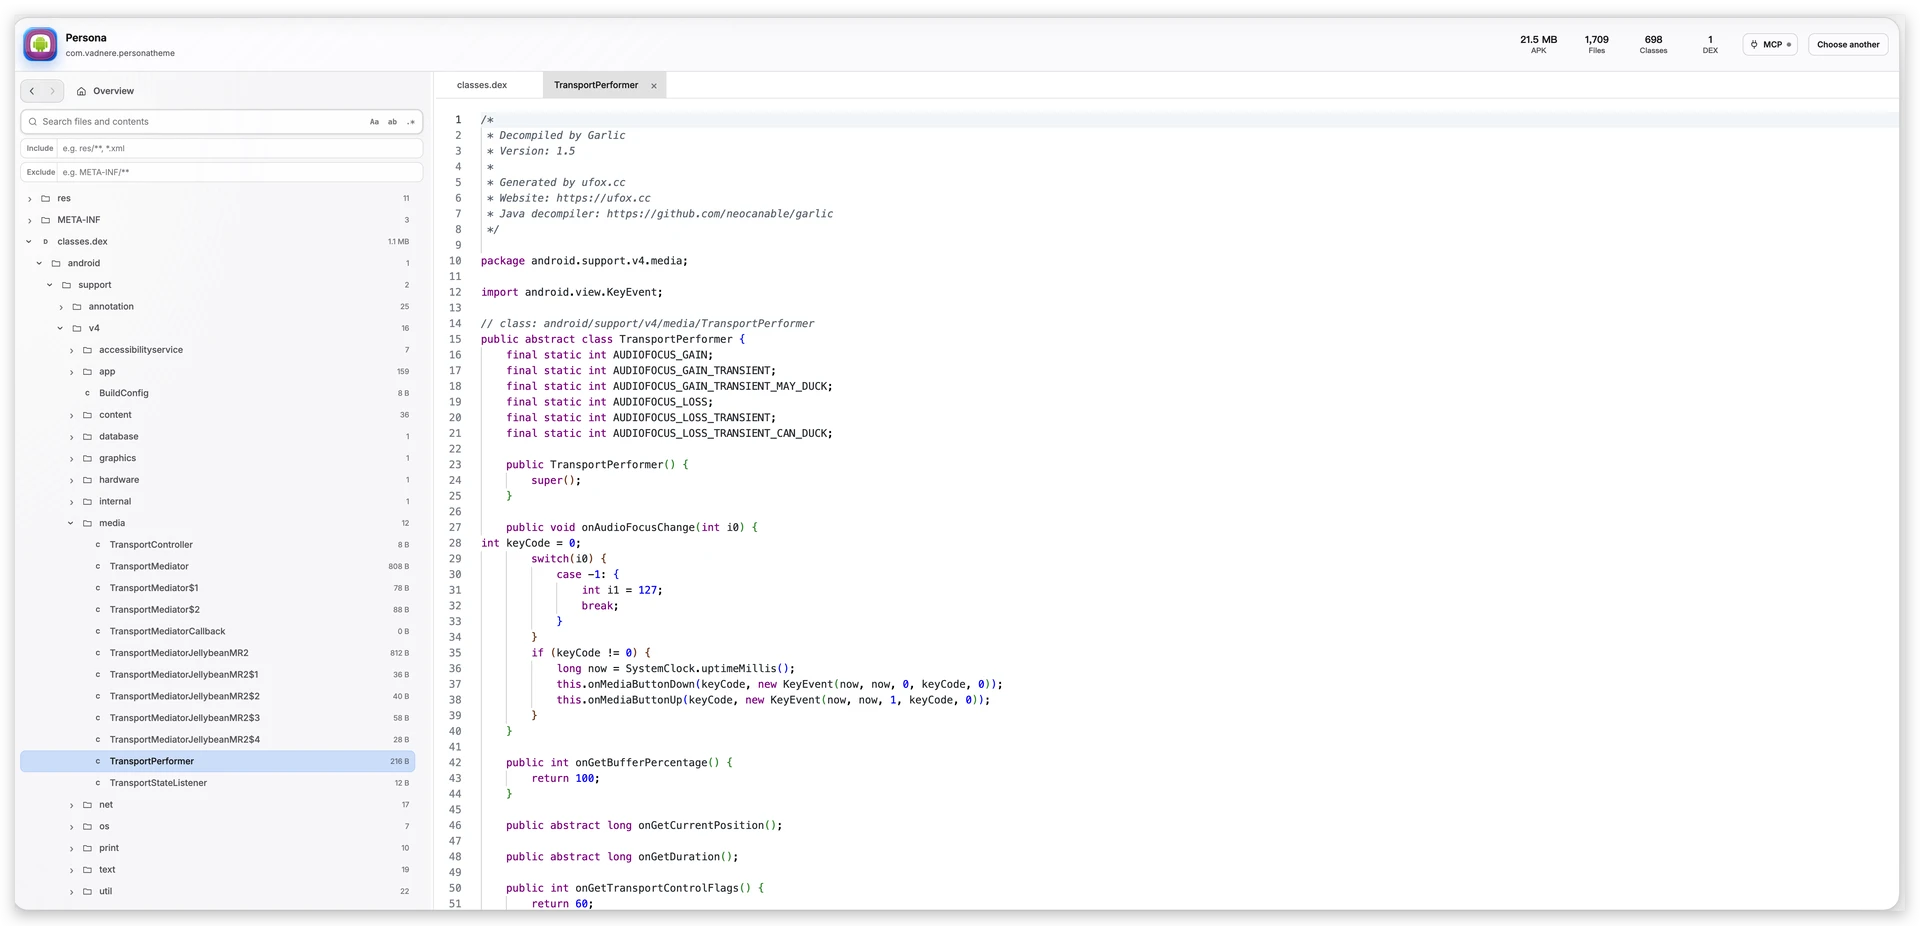1920x926 pixels.
Task: Focus the Include pattern field
Action: coord(240,148)
